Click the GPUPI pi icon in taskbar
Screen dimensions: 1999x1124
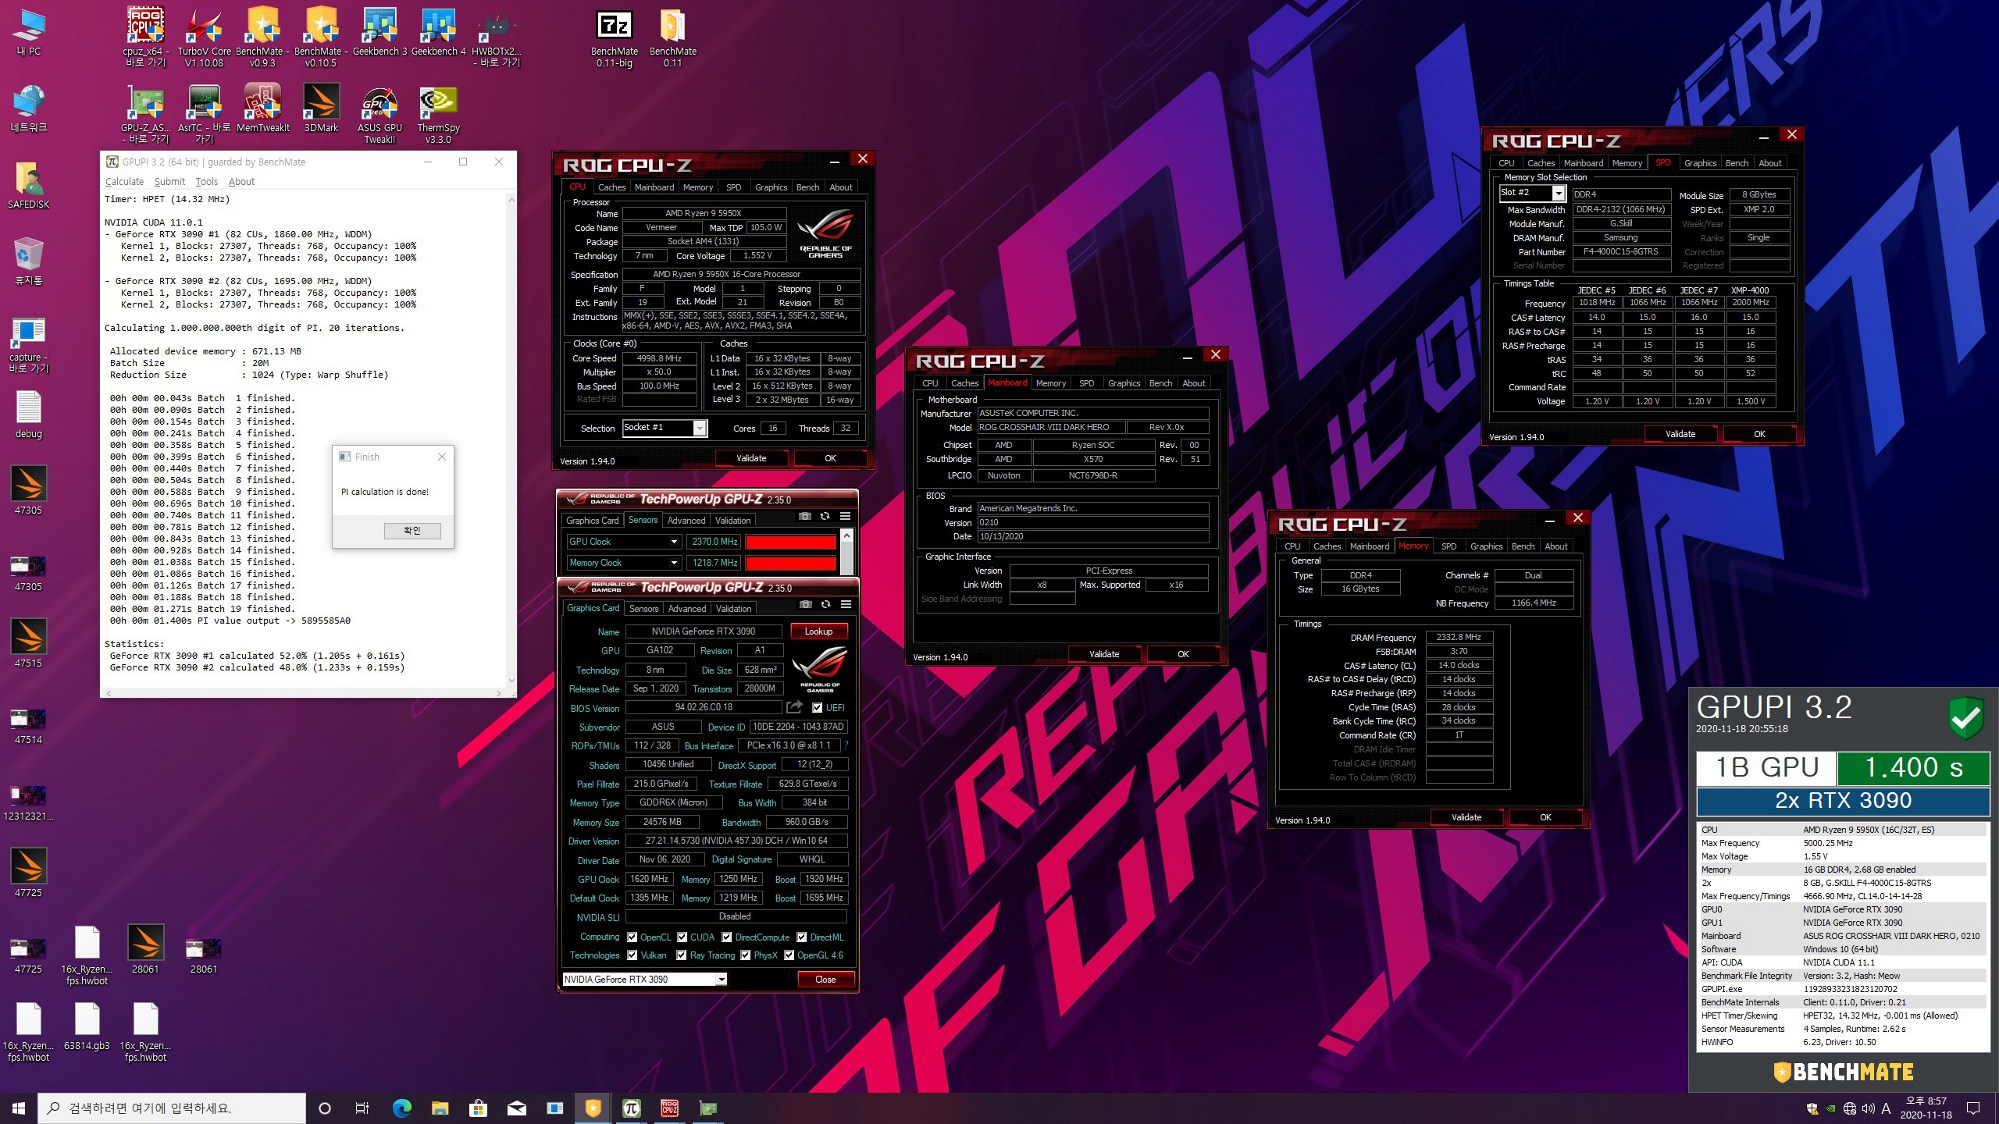coord(631,1108)
